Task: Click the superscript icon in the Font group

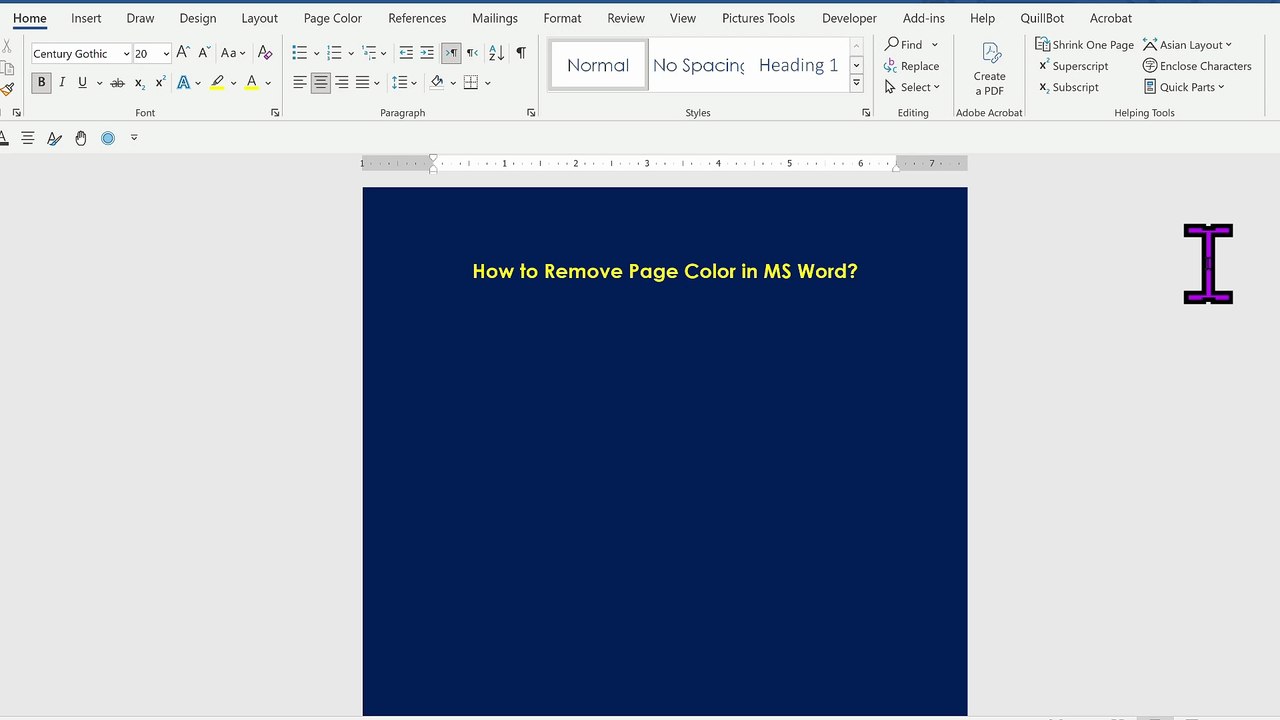Action: [x=160, y=83]
